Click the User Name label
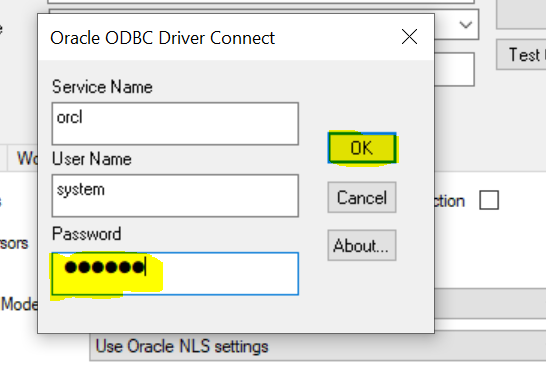The height and width of the screenshot is (385, 546). 92,159
